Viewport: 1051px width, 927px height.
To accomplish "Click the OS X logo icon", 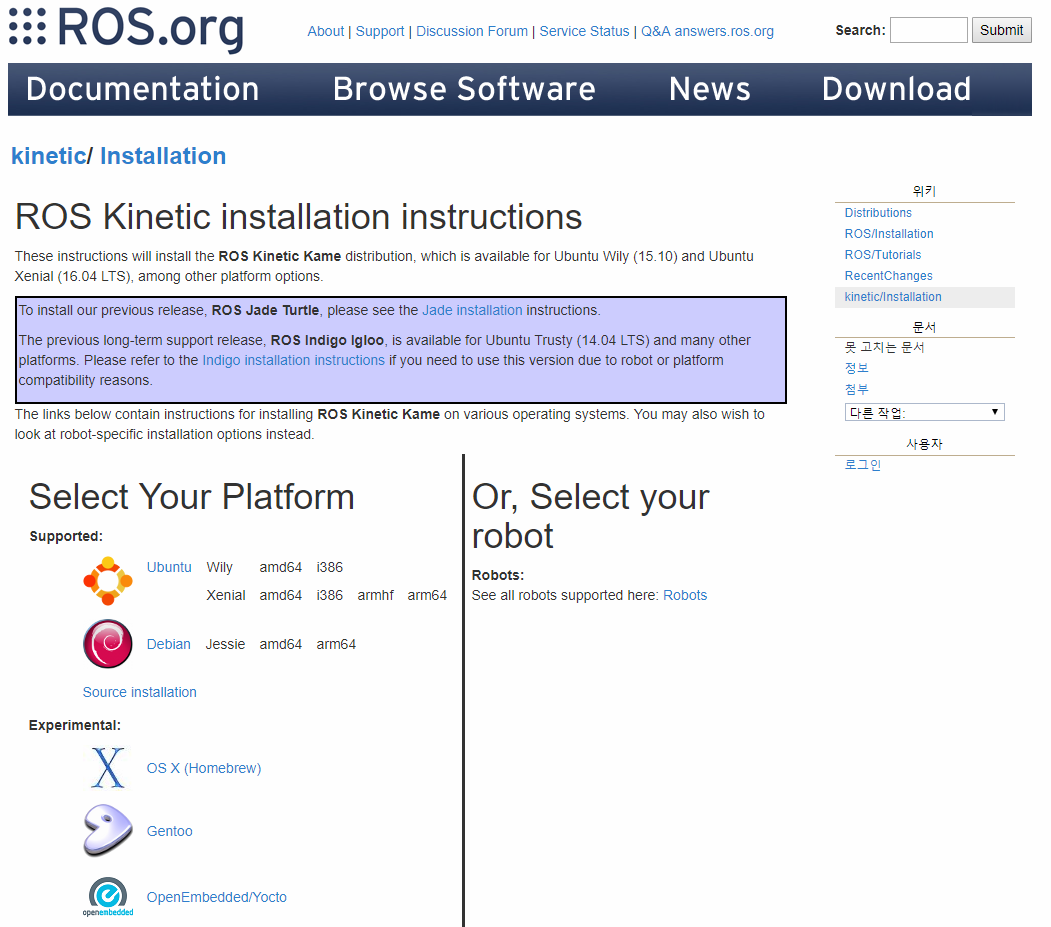I will point(108,768).
